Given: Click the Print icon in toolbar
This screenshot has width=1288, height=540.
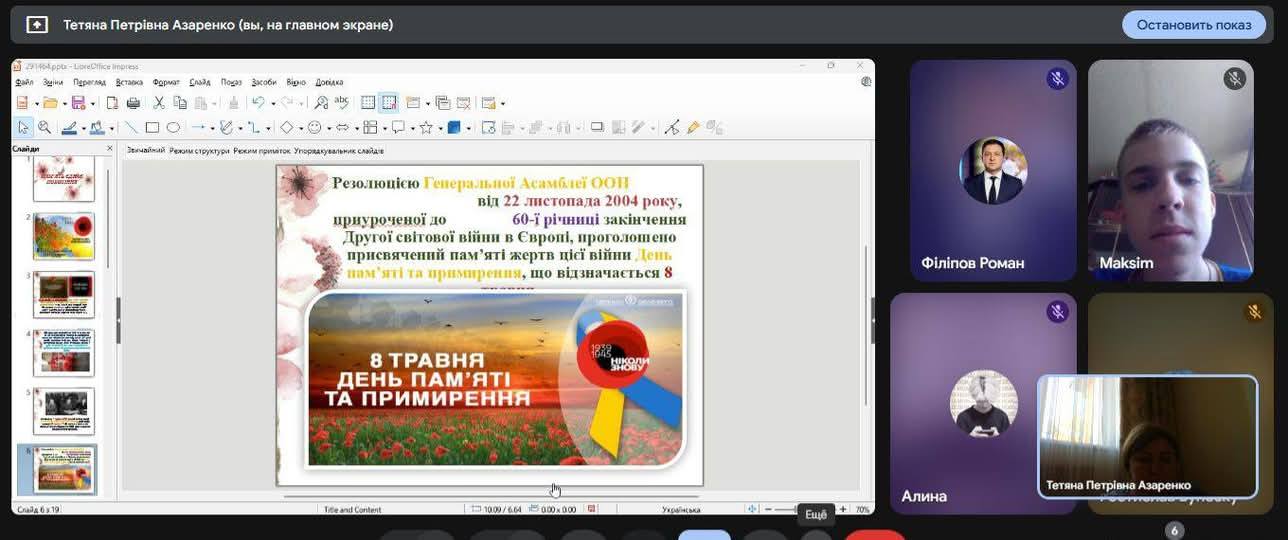Looking at the screenshot, I should pos(133,103).
